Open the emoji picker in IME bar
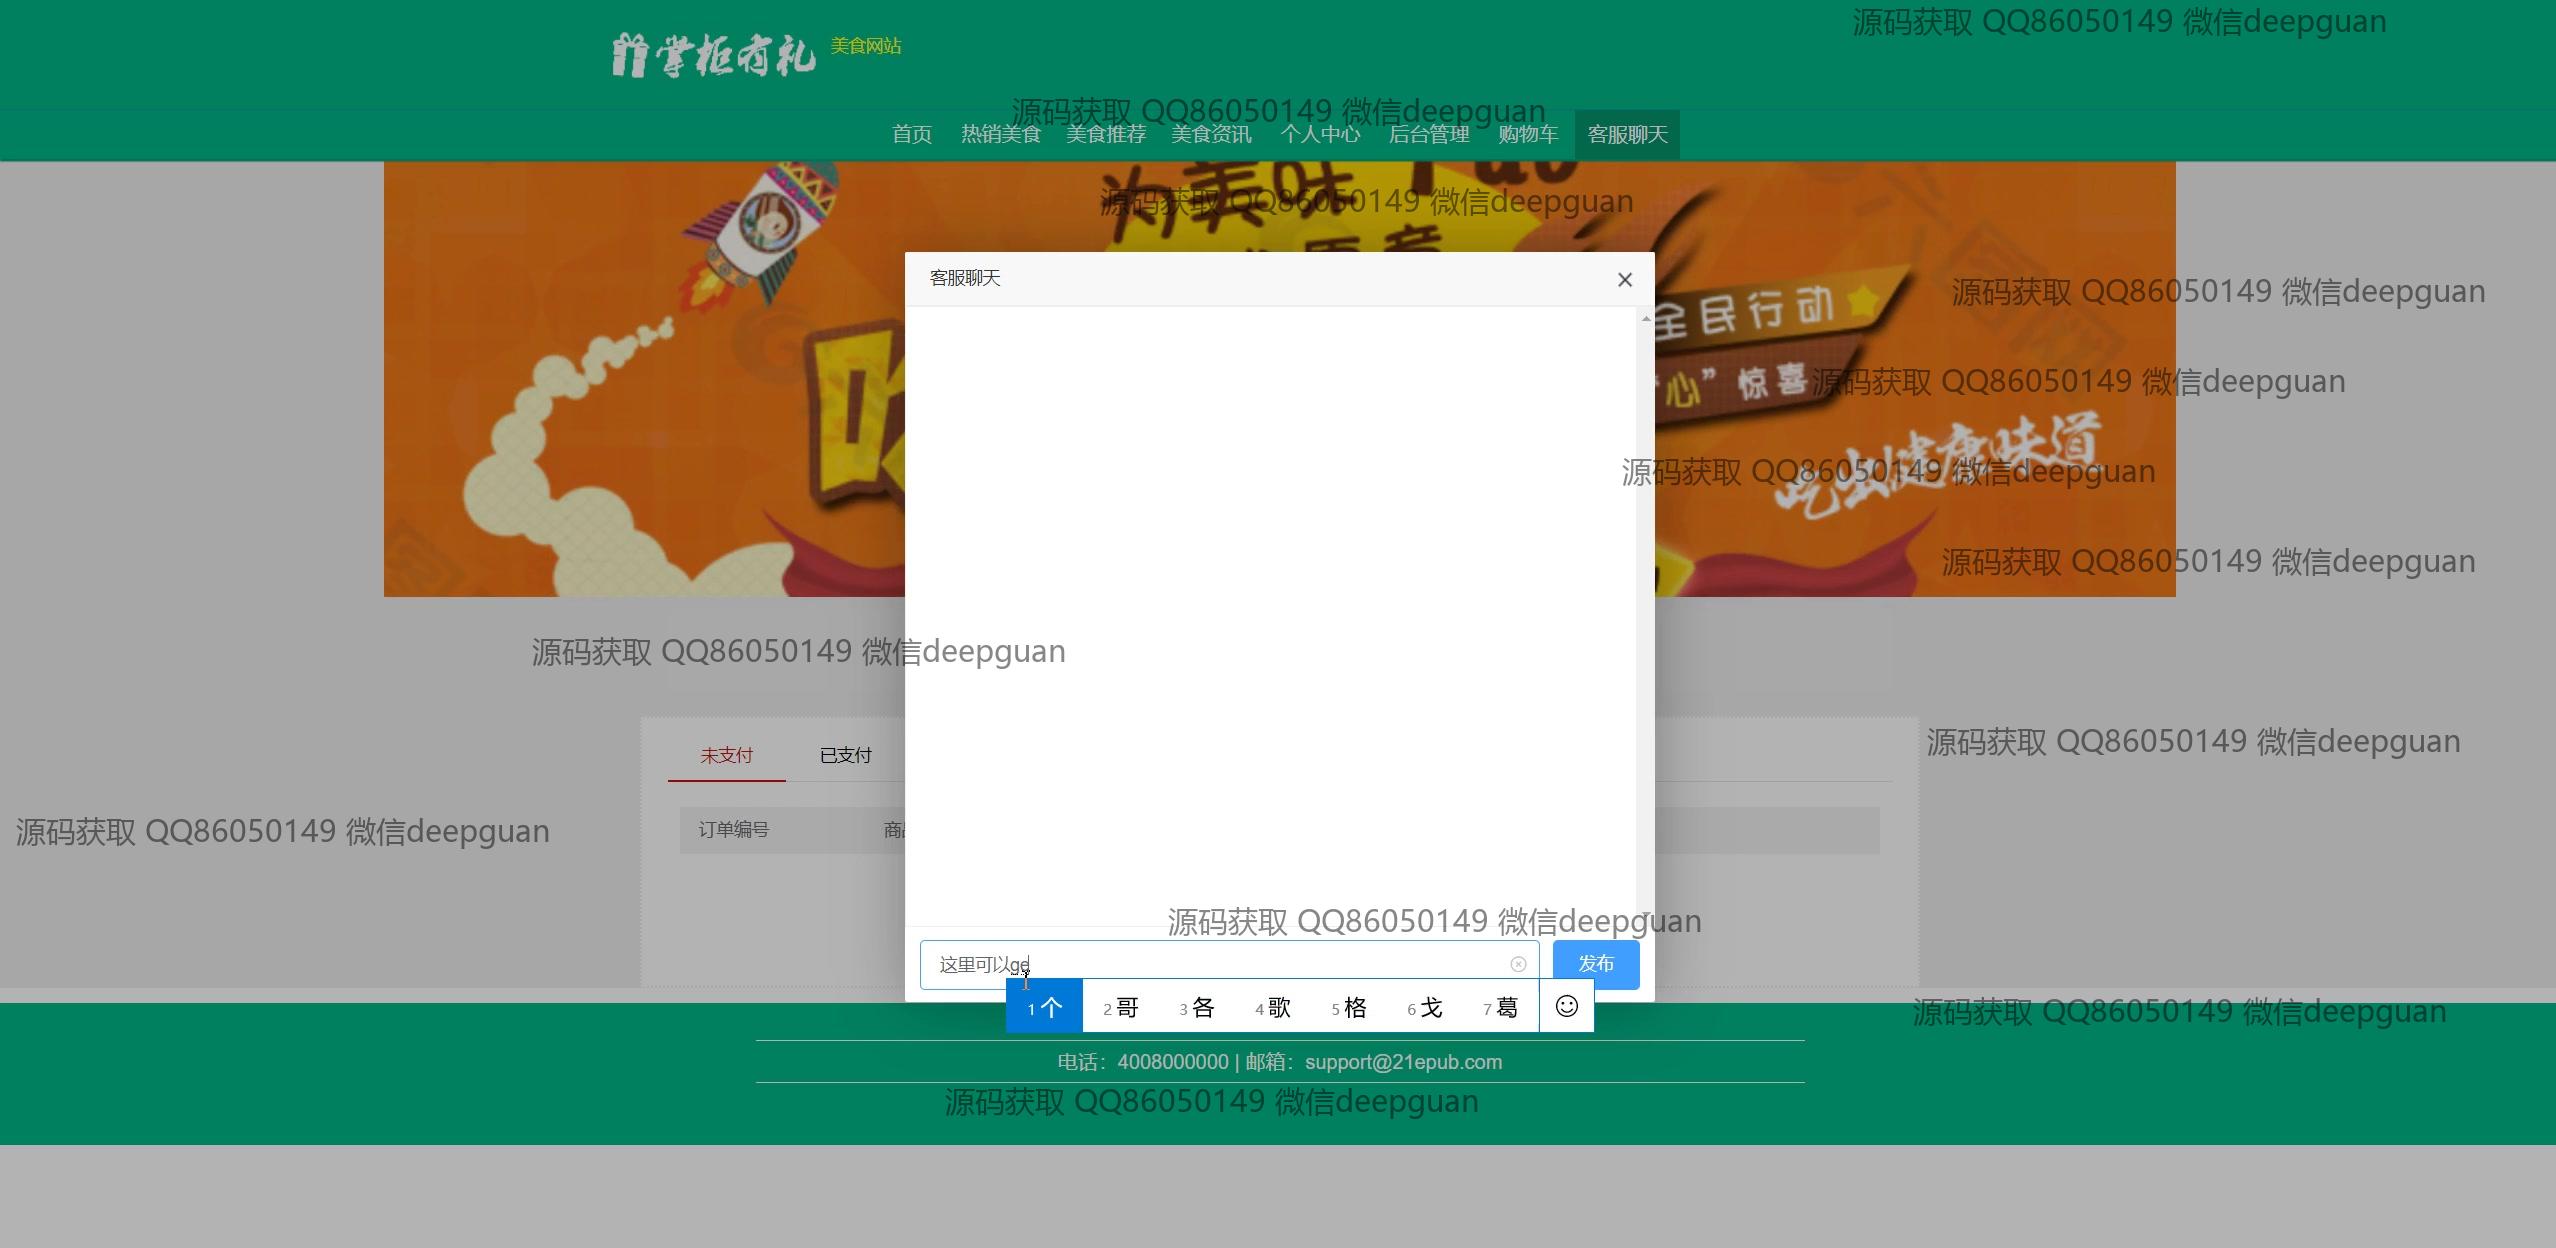Screen dimensions: 2556x1248 tap(1566, 1006)
